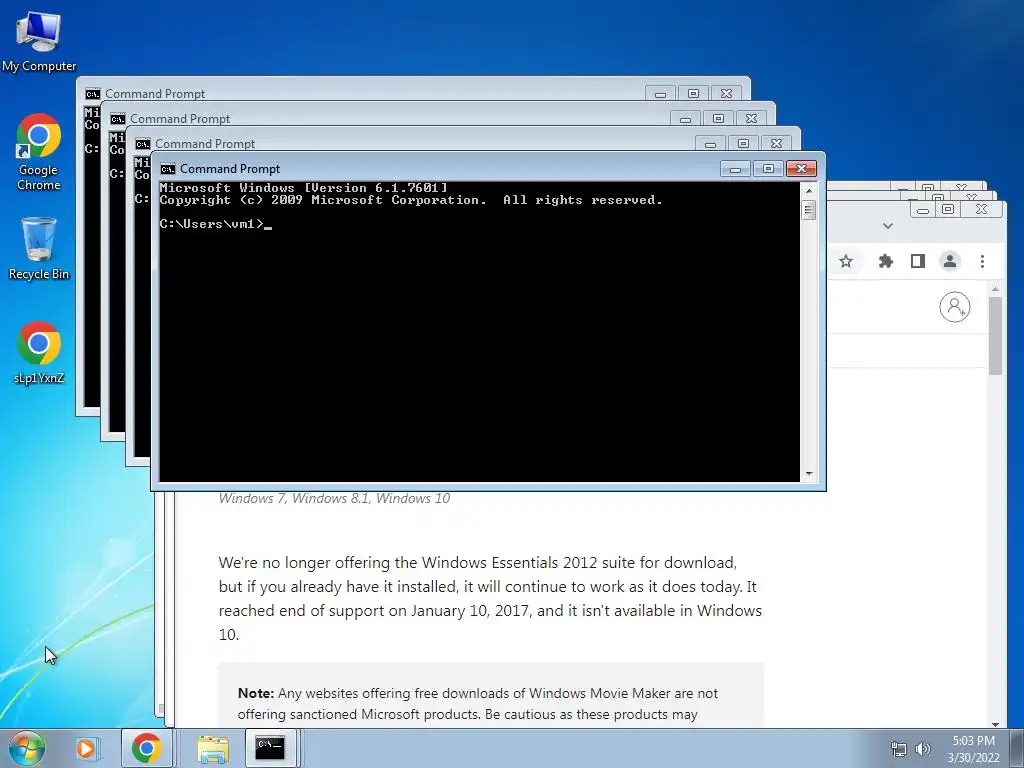Close the rearmost Command Prompt window
The image size is (1024, 768).
point(726,94)
